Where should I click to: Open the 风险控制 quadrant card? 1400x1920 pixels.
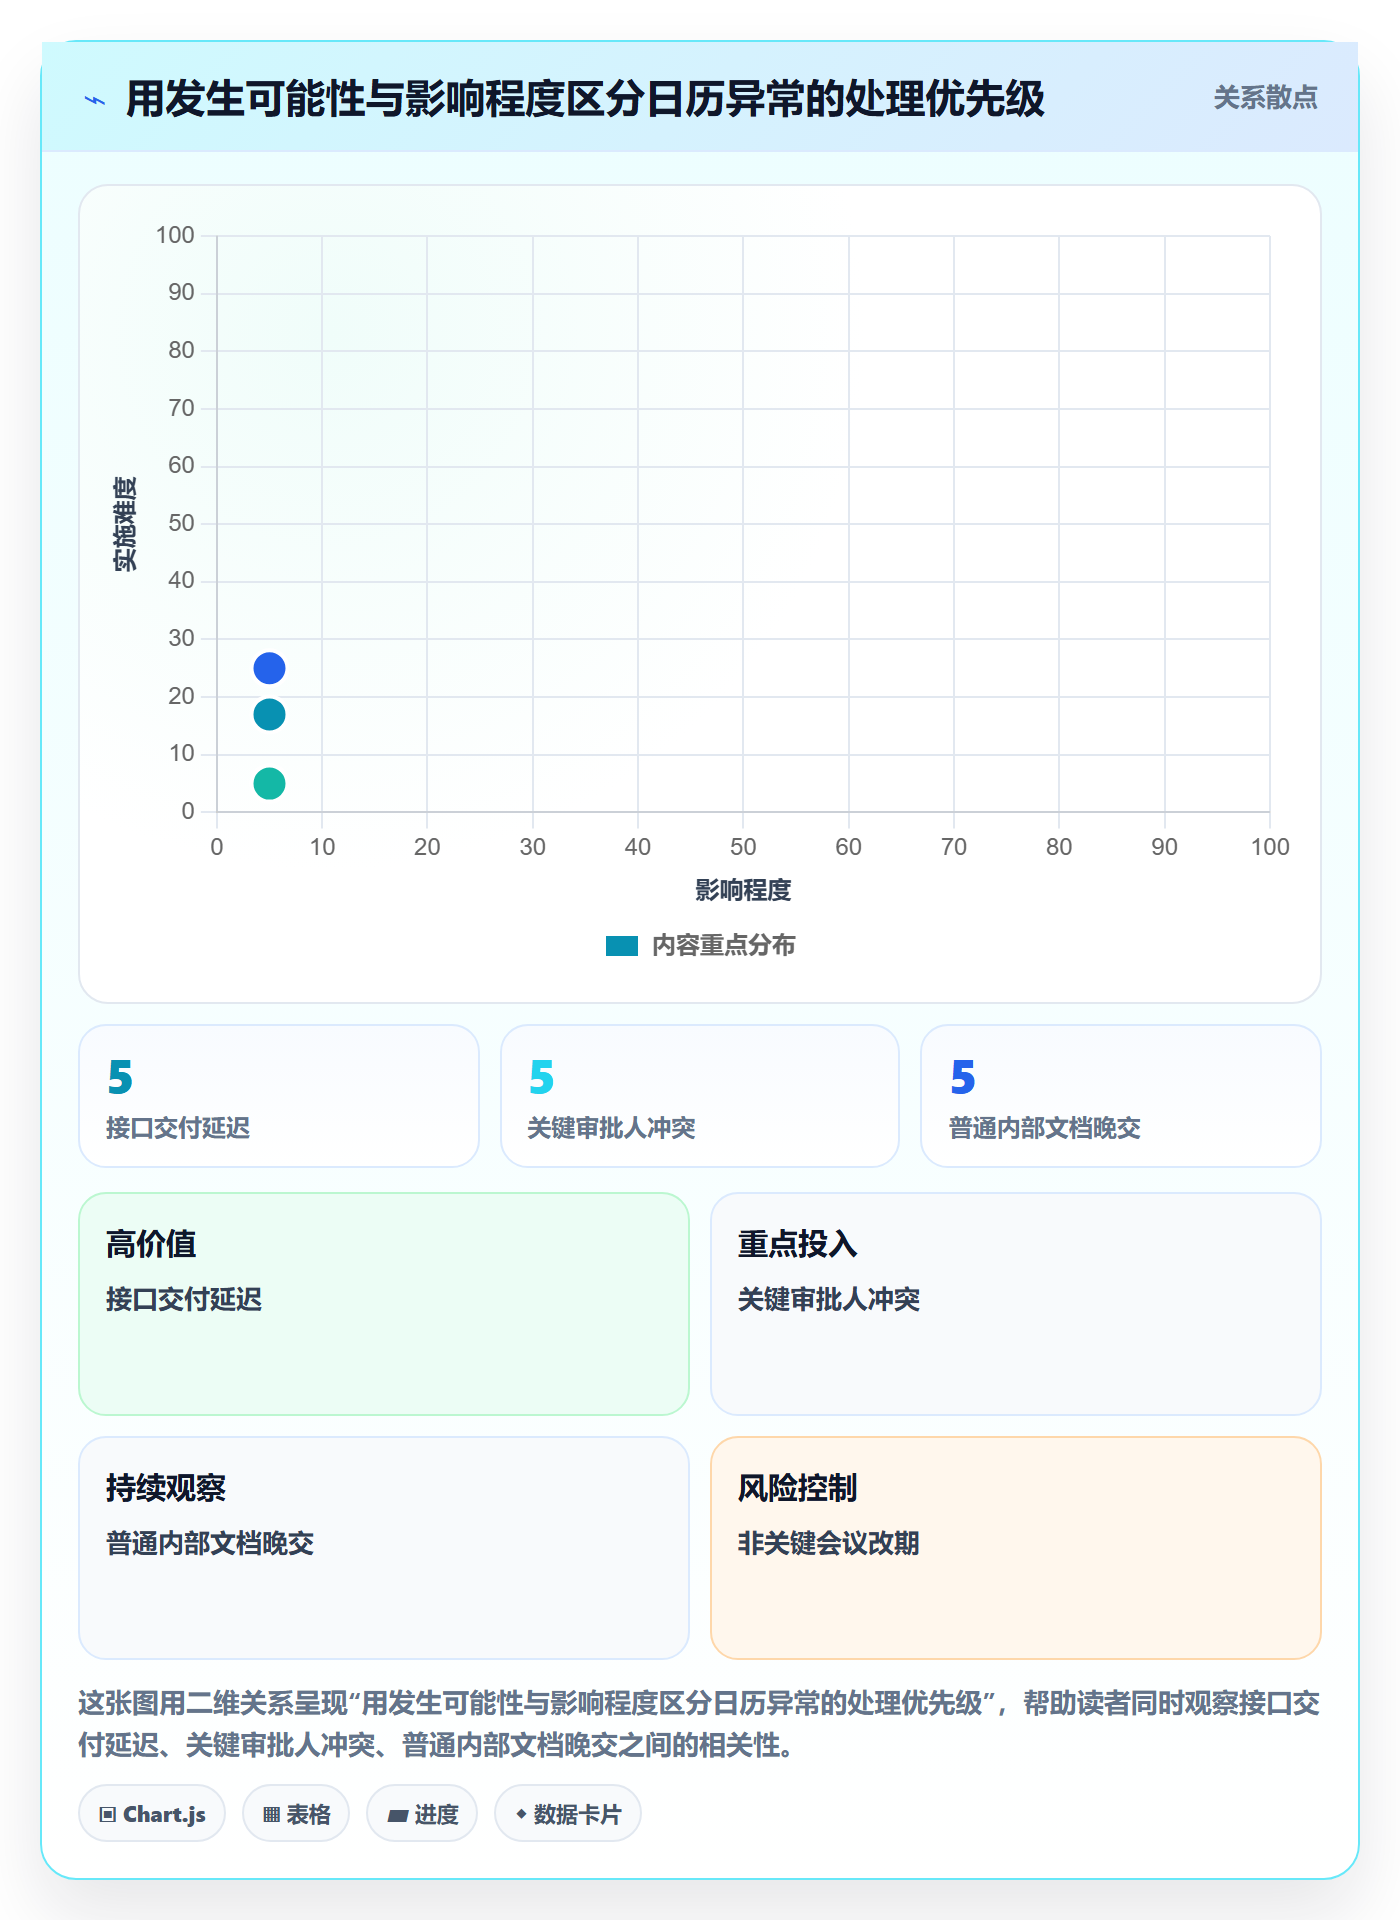tap(1016, 1548)
